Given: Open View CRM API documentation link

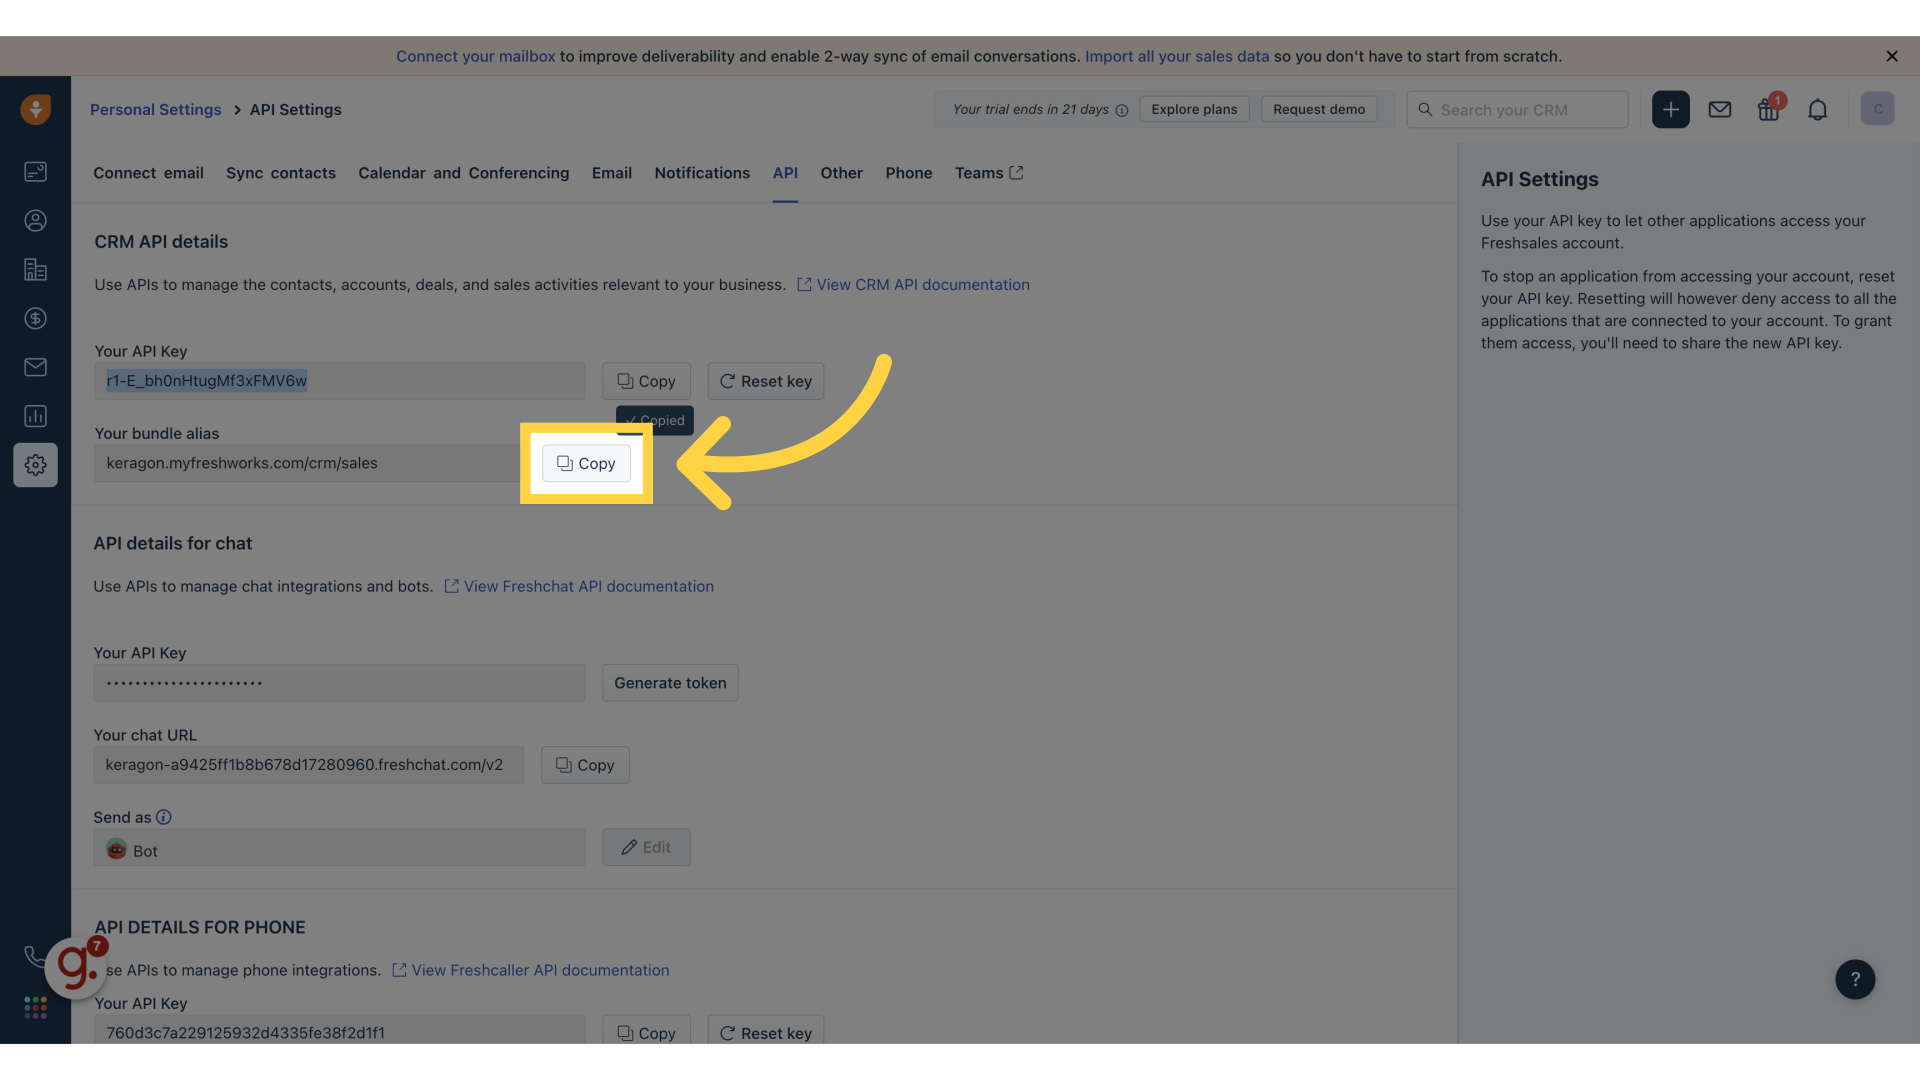Looking at the screenshot, I should tap(913, 285).
